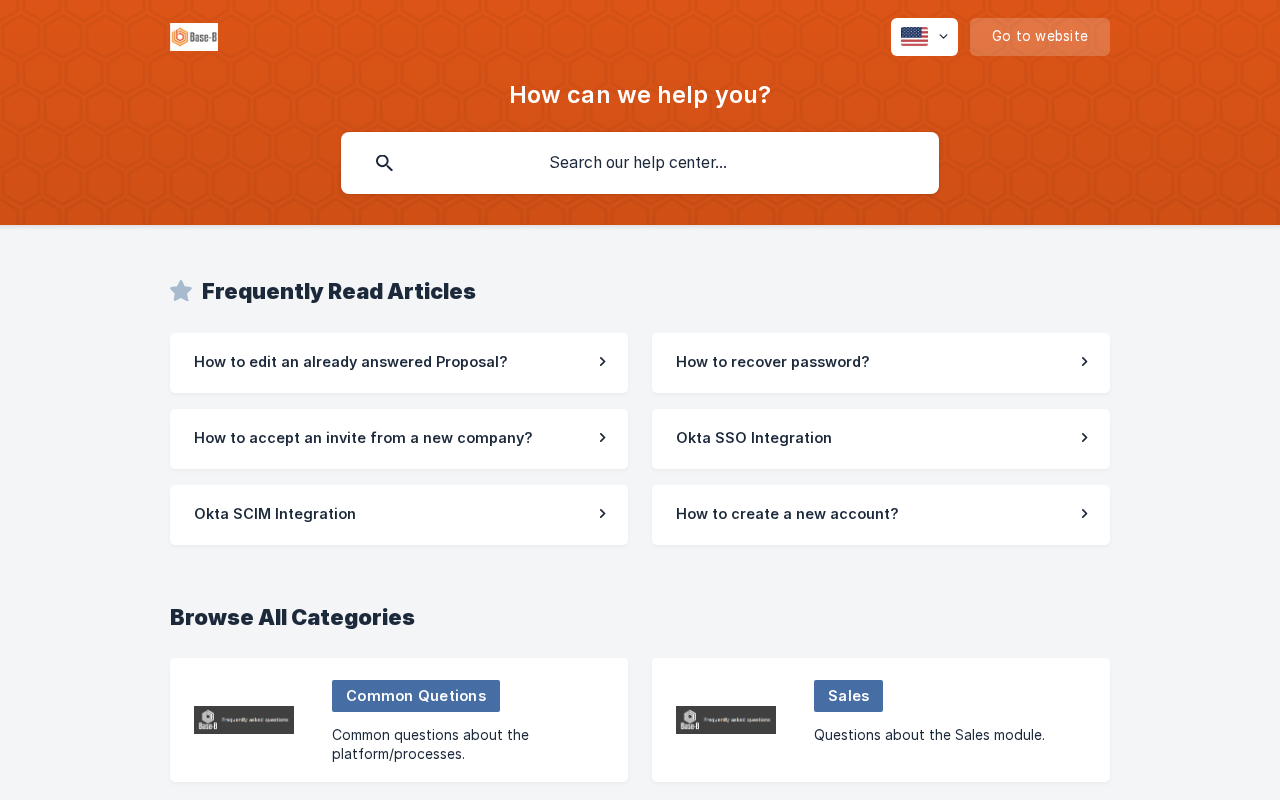Open the How to recover password article
This screenshot has height=800, width=1280.
(773, 362)
